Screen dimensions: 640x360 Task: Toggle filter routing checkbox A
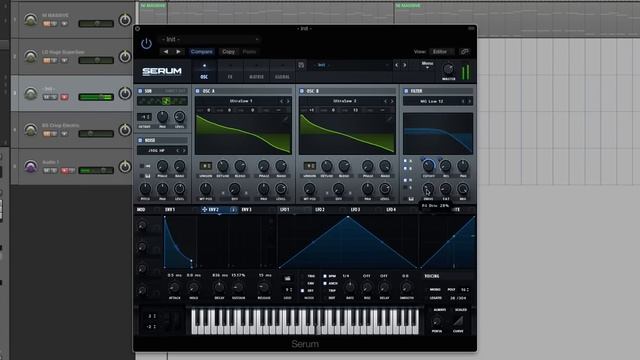coord(405,161)
